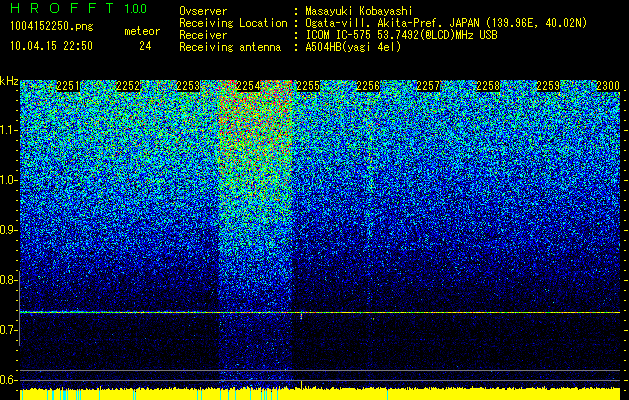Click the 2255 time marker label
629x400 pixels.
[x=308, y=86]
